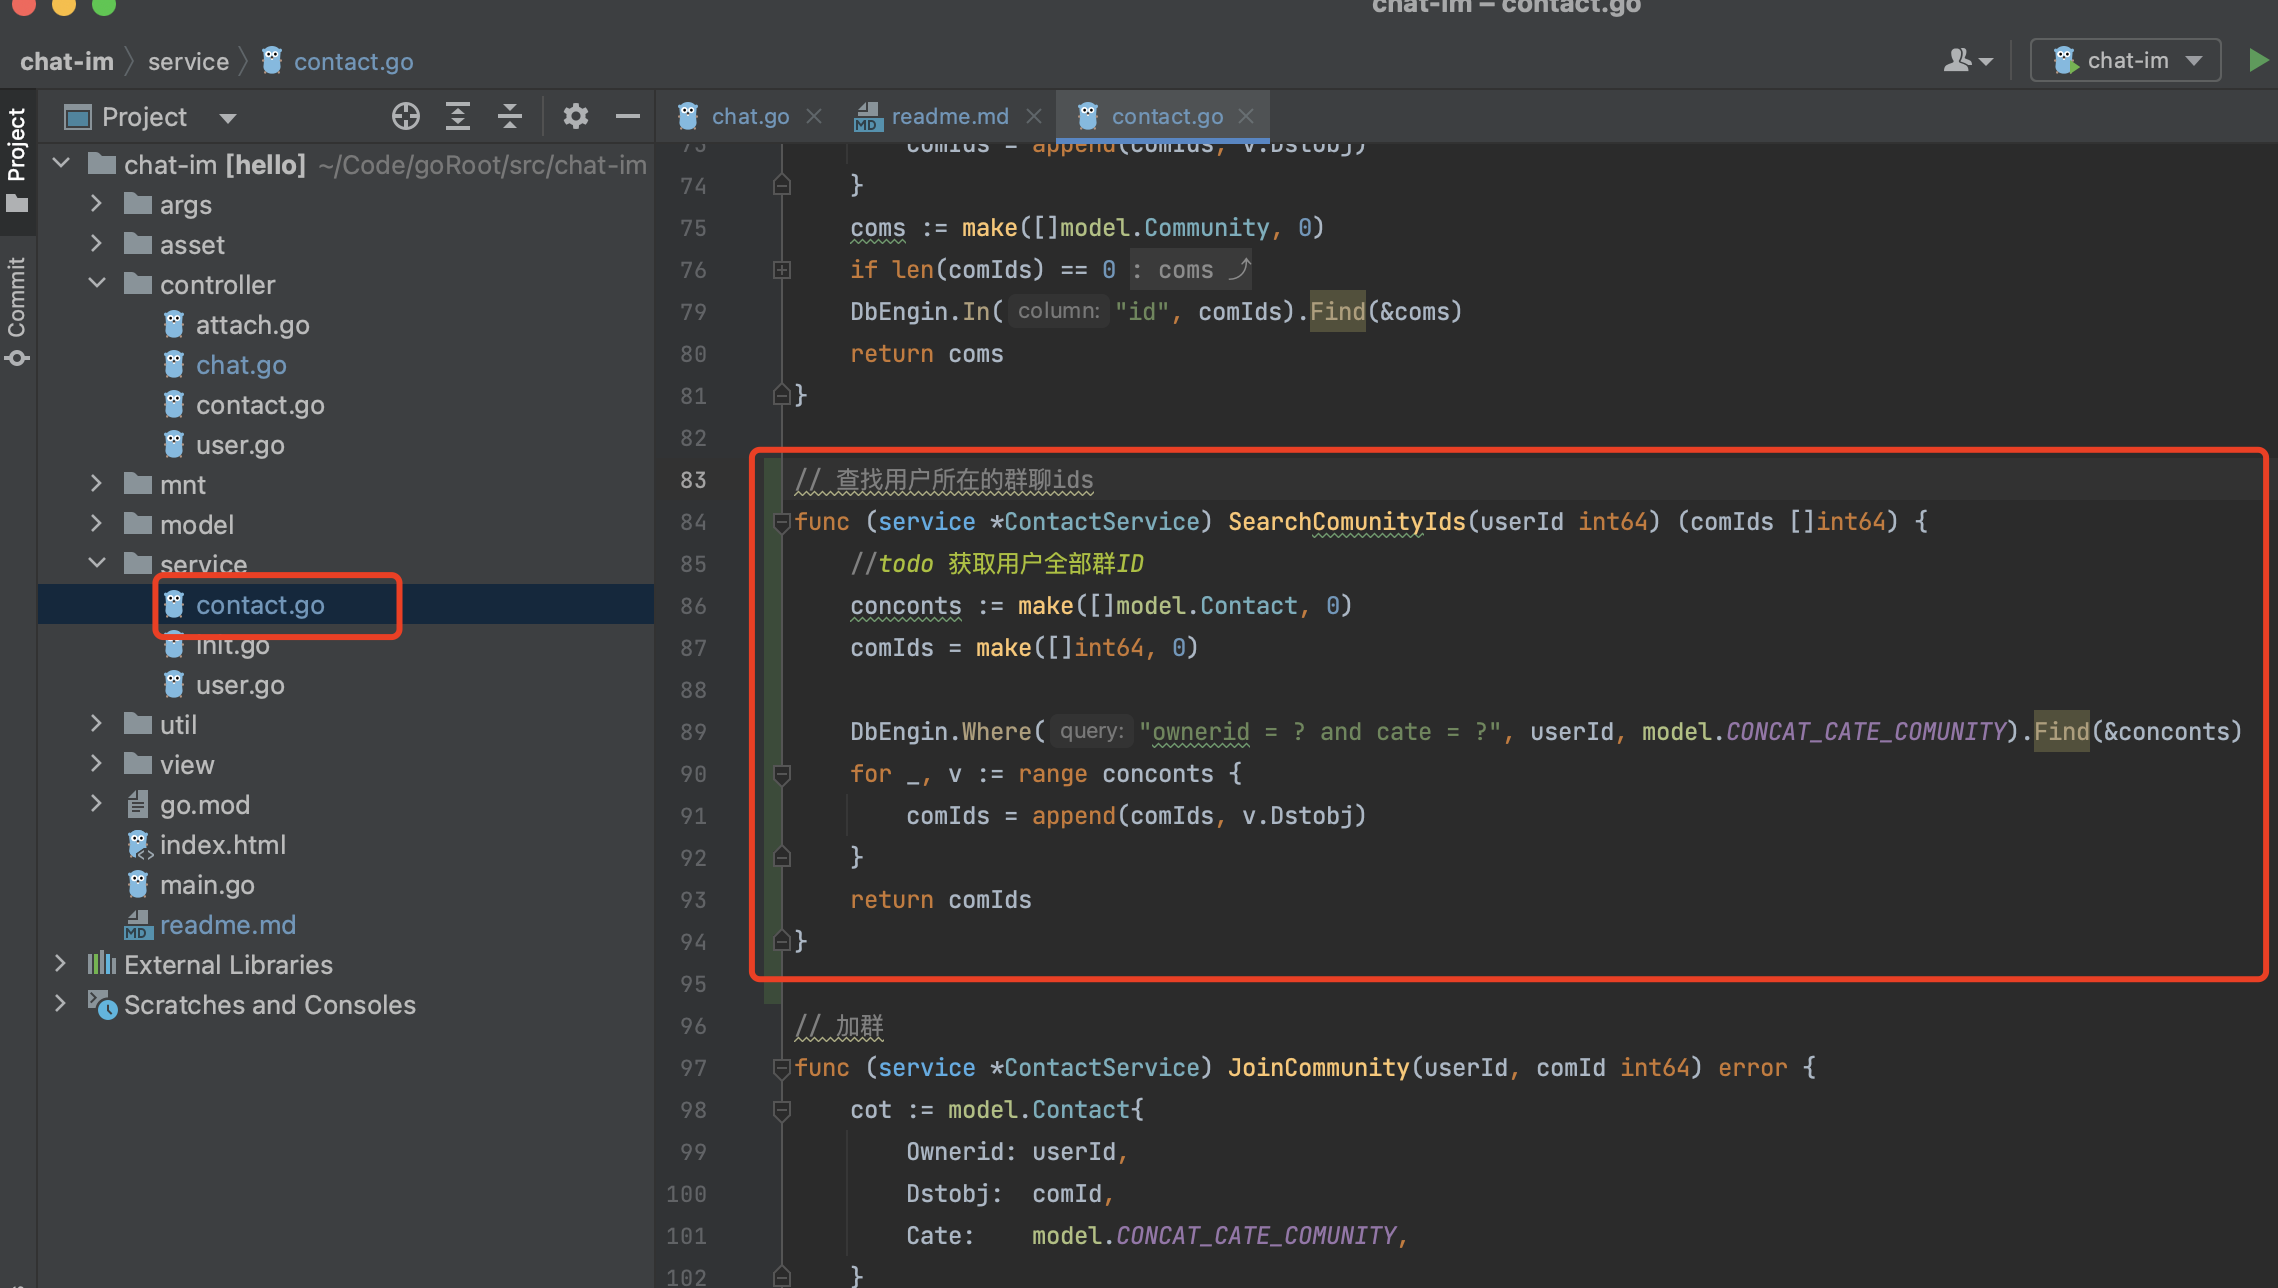Click the JoinCommunity function name
Screen dimensions: 2278x1288
1318,1068
